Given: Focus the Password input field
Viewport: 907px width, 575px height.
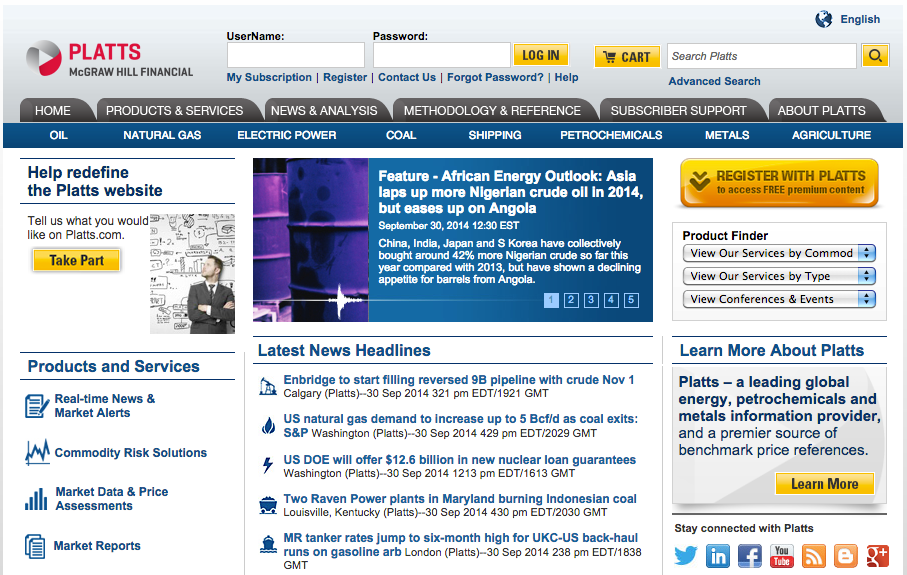Looking at the screenshot, I should point(441,56).
